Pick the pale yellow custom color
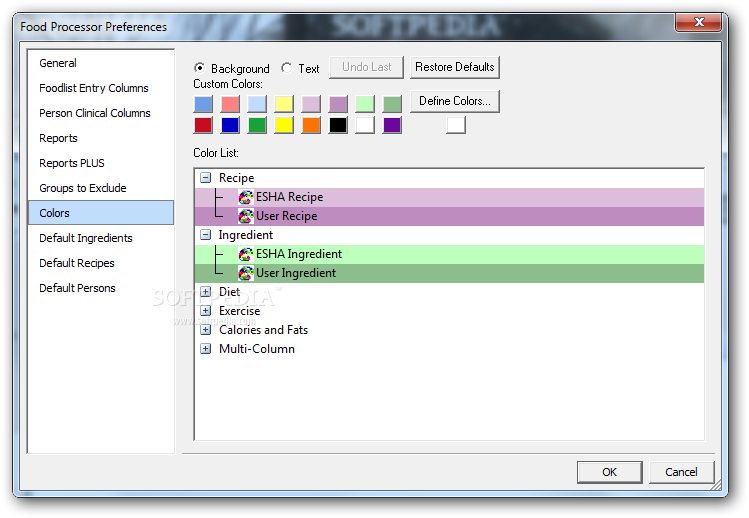749x518 pixels. pos(284,104)
